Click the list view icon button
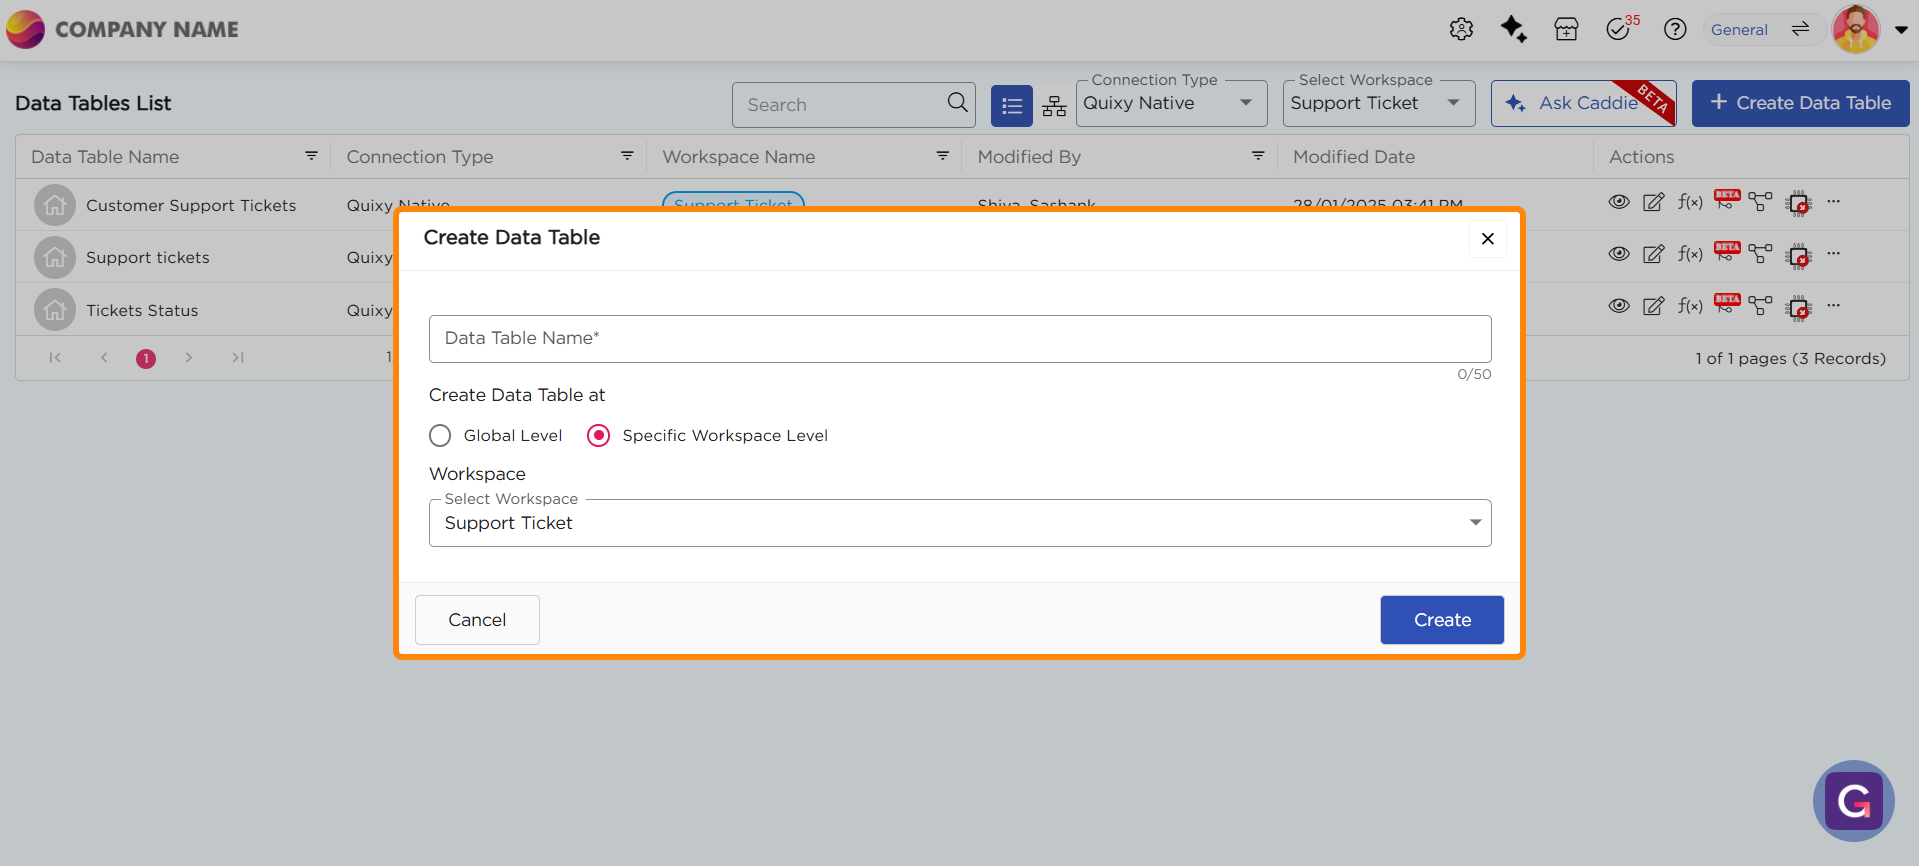Image resolution: width=1919 pixels, height=866 pixels. pos(1011,106)
